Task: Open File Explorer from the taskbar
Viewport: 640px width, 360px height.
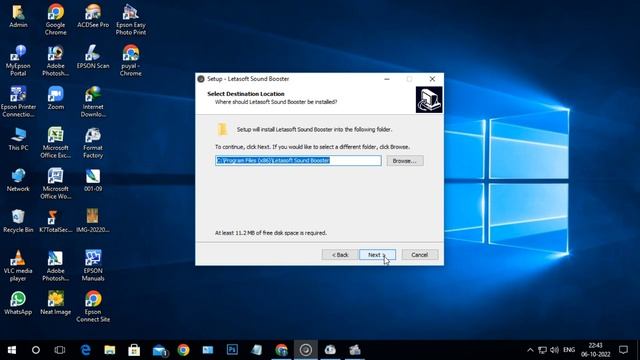Action: [109, 350]
